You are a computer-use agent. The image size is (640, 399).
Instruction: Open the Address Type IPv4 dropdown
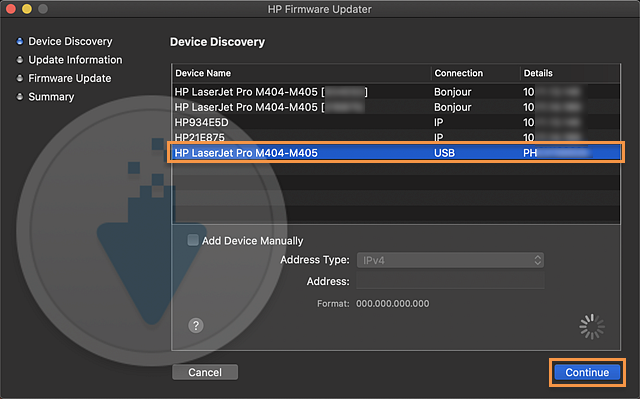[x=450, y=260]
